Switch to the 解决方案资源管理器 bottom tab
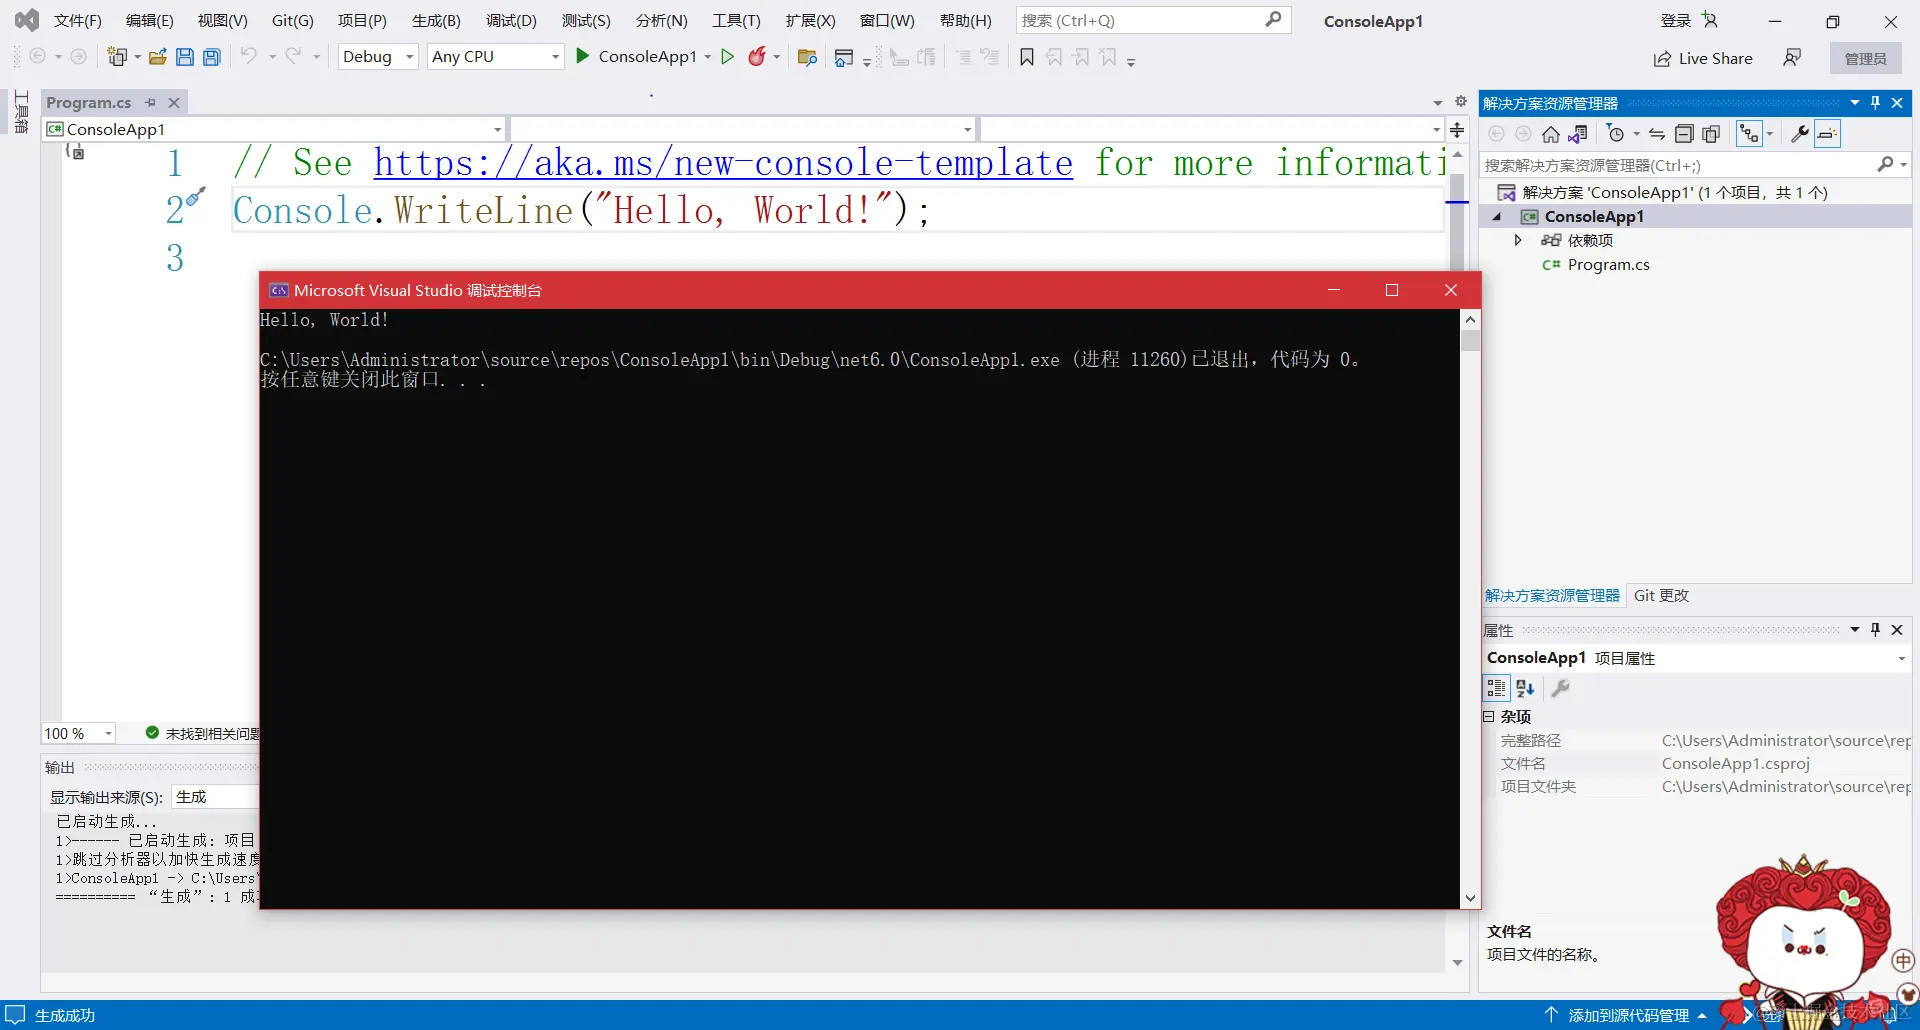 (1552, 596)
